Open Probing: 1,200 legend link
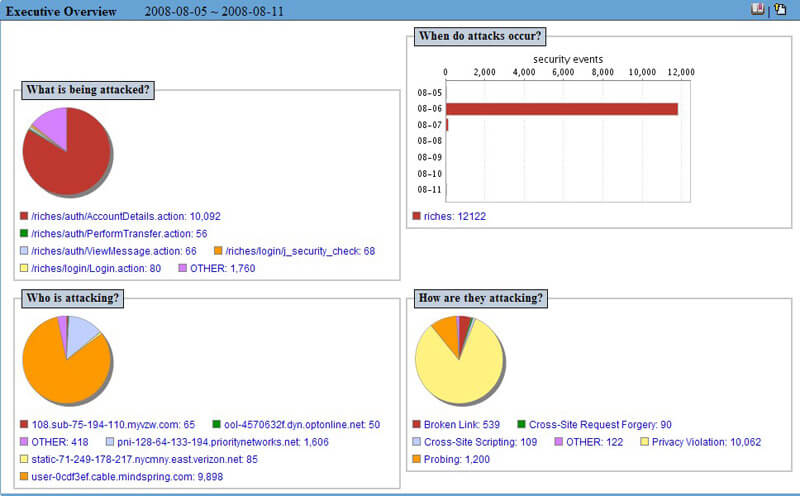Viewport: 800px width, 496px height. (457, 459)
